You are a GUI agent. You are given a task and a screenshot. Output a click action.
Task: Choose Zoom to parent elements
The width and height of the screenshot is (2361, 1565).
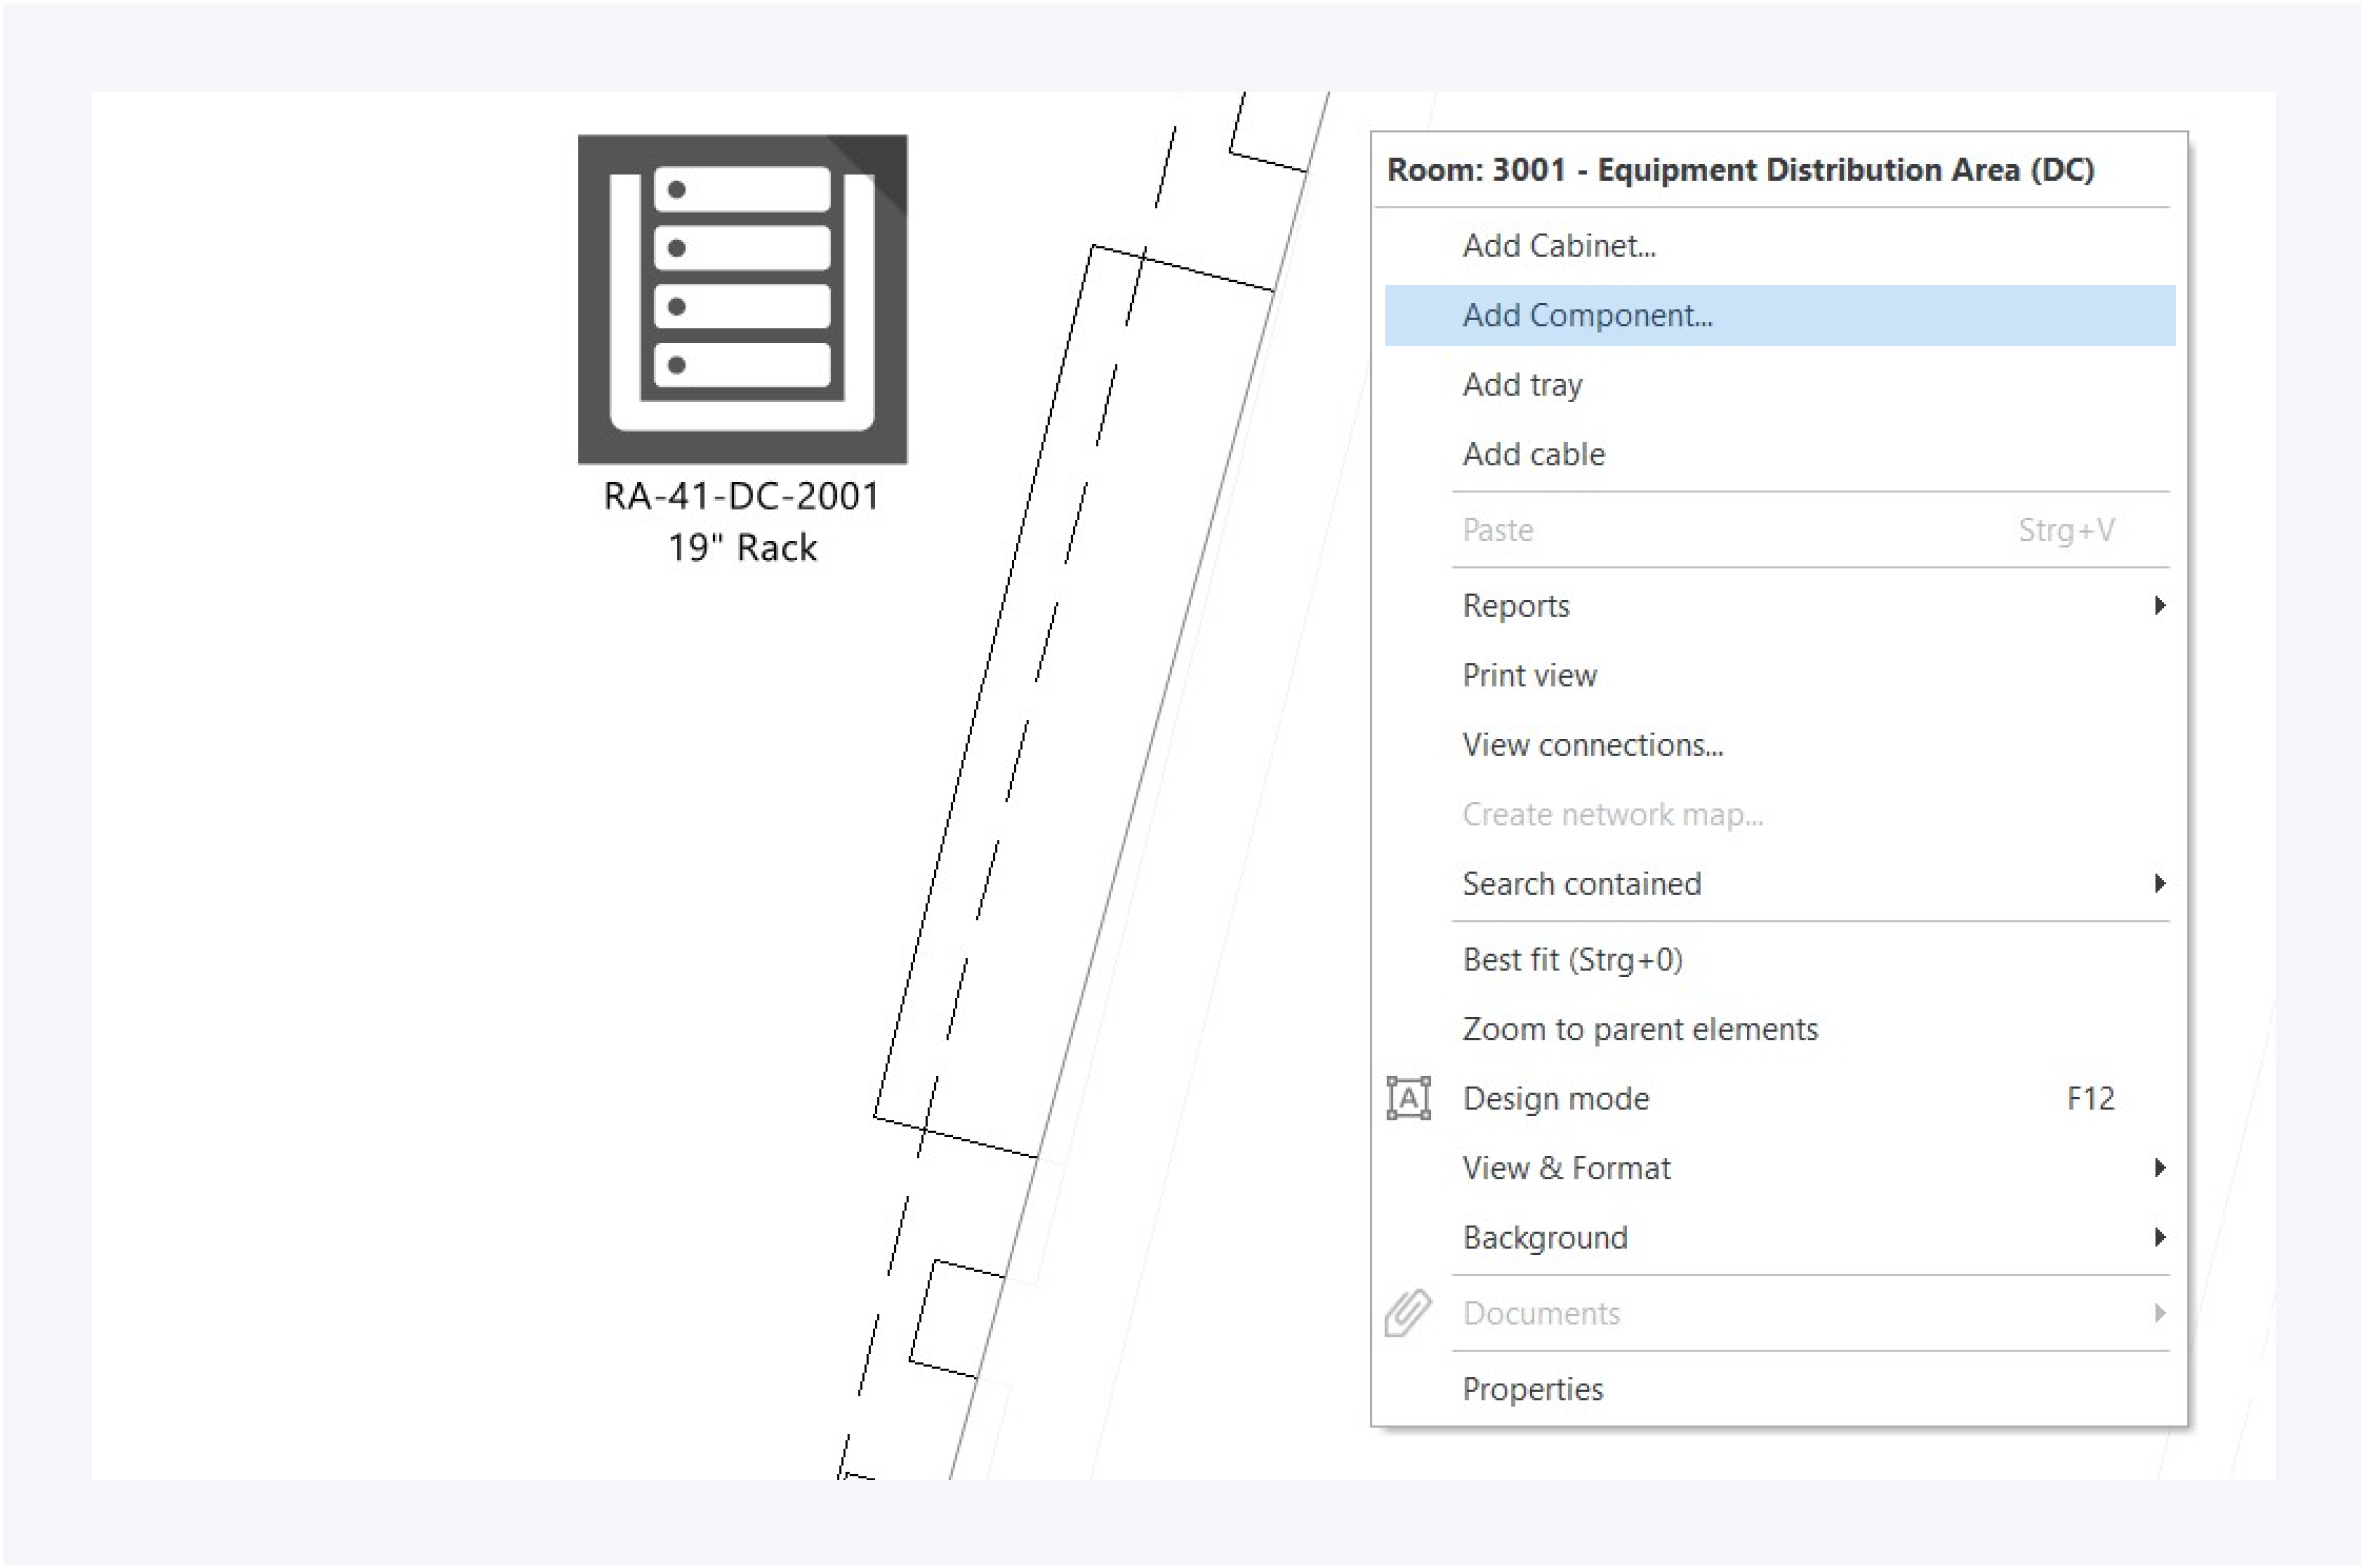[1639, 1029]
